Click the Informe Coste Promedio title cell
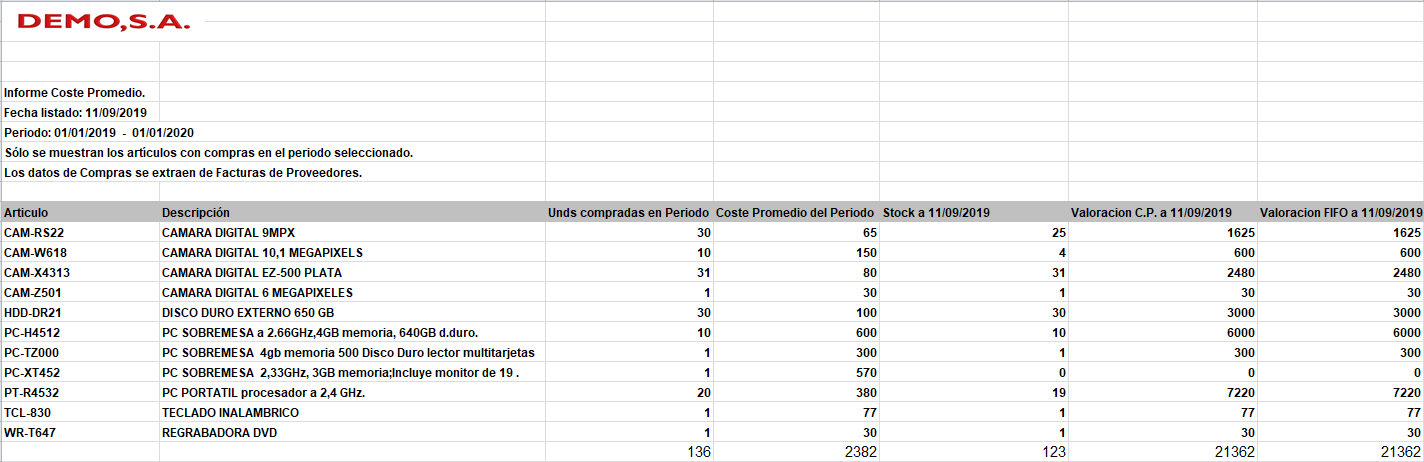This screenshot has width=1424, height=462. pos(80,92)
